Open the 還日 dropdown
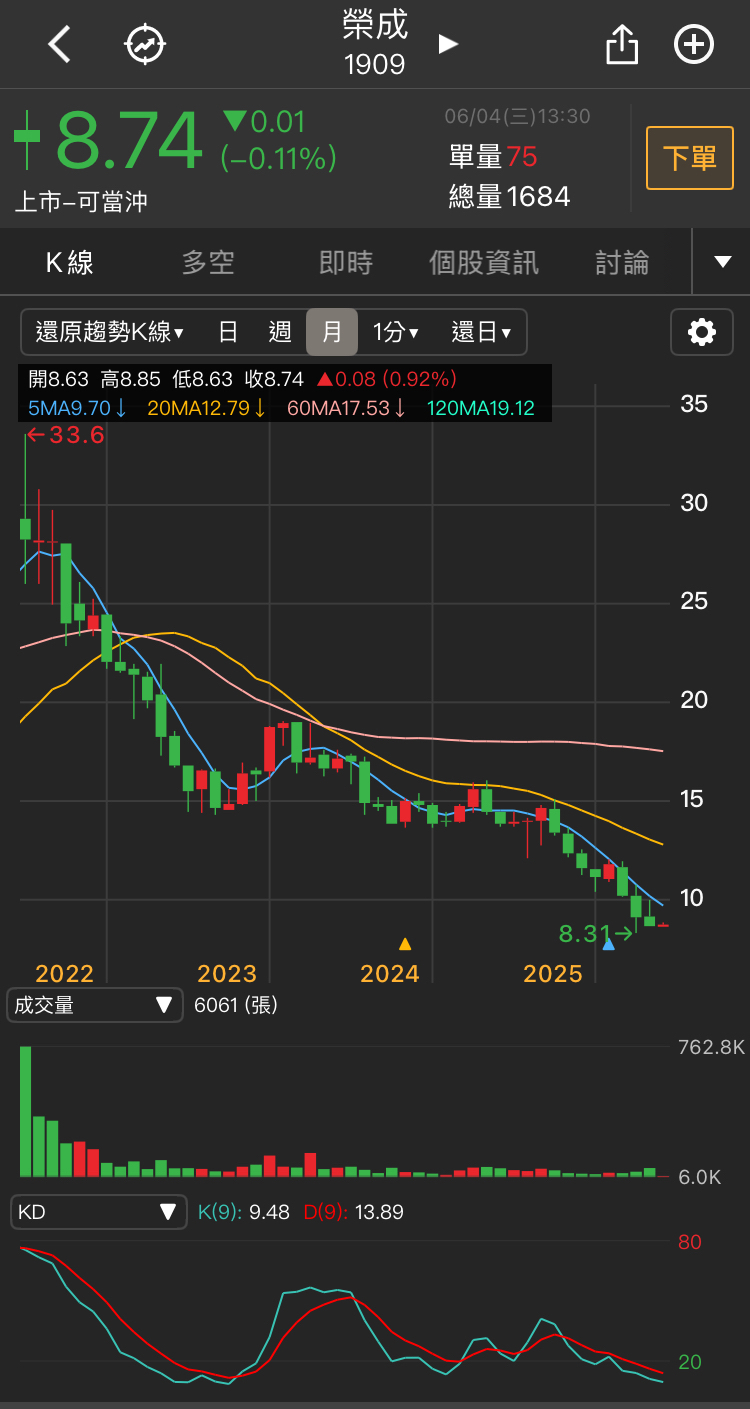Viewport: 750px width, 1409px height. click(481, 332)
